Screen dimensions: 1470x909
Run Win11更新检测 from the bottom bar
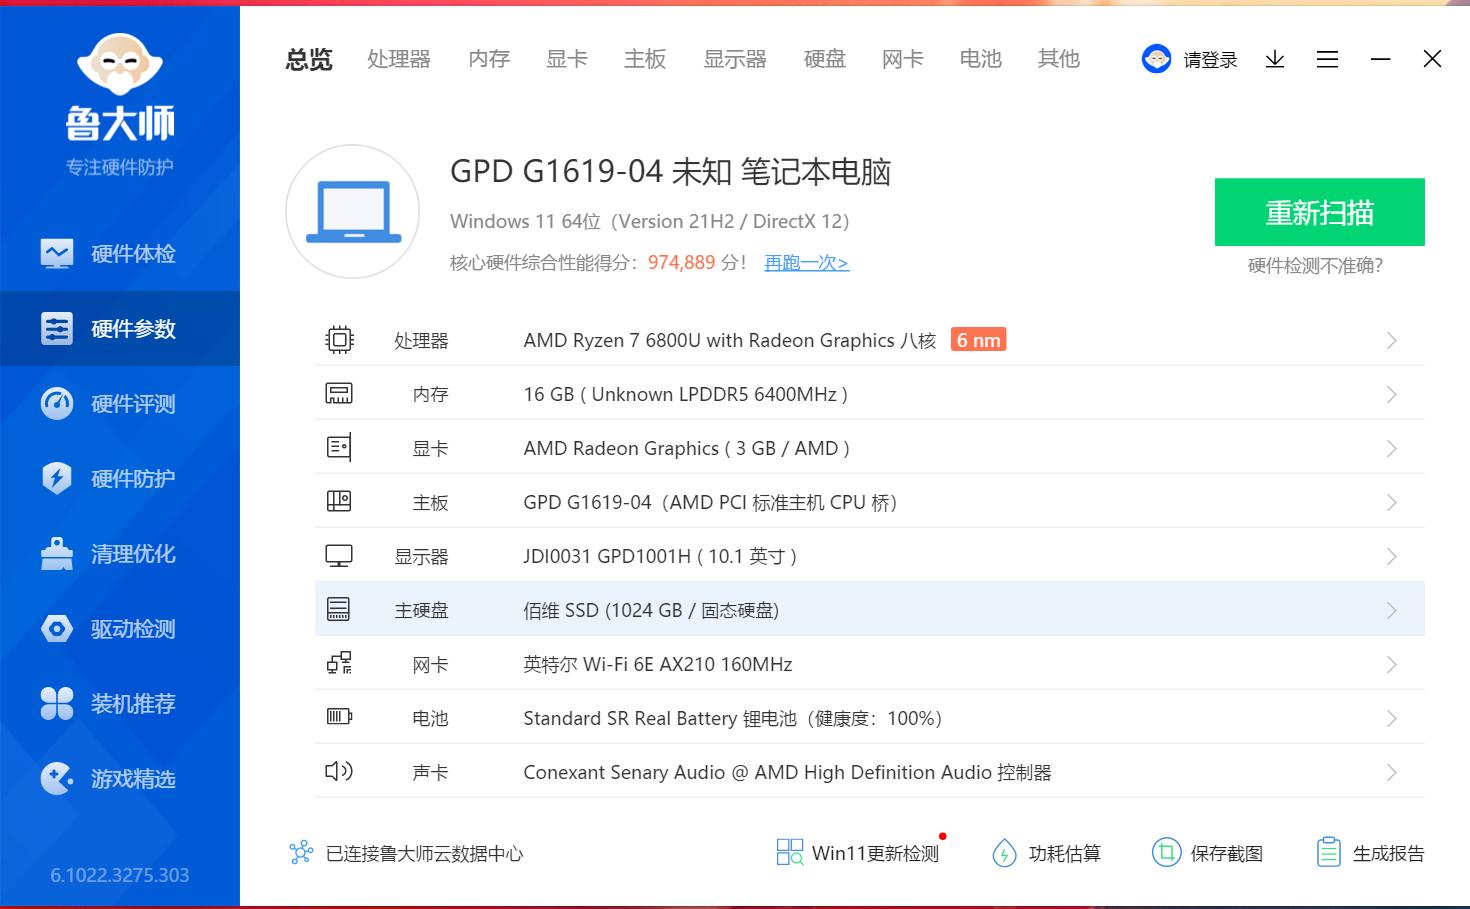[858, 852]
